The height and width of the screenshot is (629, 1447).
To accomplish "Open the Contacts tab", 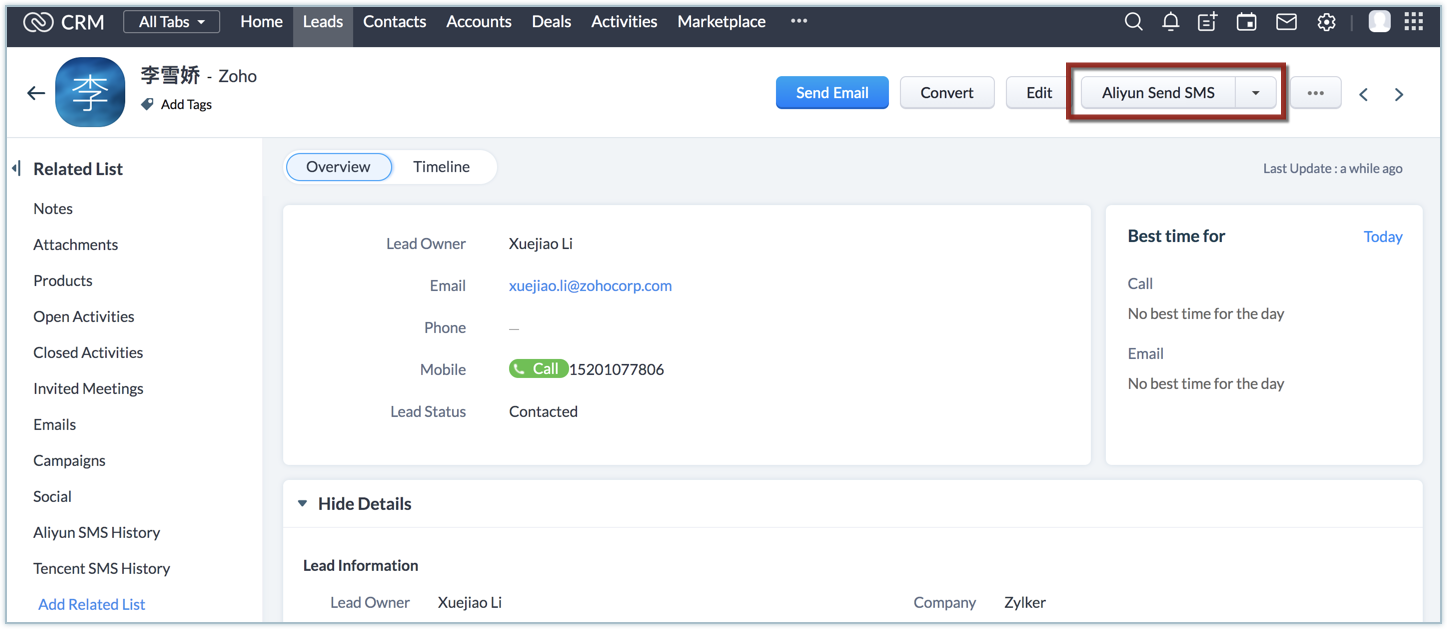I will [x=395, y=22].
